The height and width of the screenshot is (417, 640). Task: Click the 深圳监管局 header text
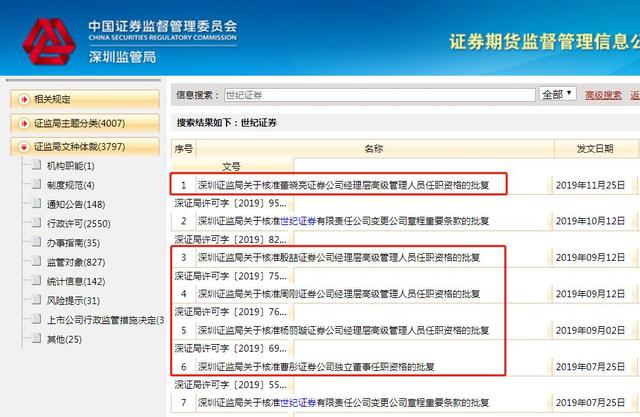[122, 57]
